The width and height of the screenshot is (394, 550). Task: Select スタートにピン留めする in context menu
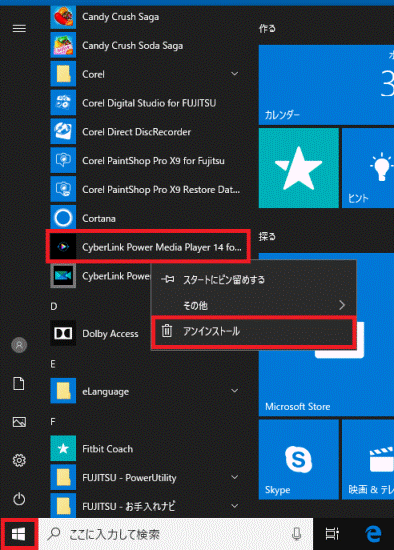254,280
